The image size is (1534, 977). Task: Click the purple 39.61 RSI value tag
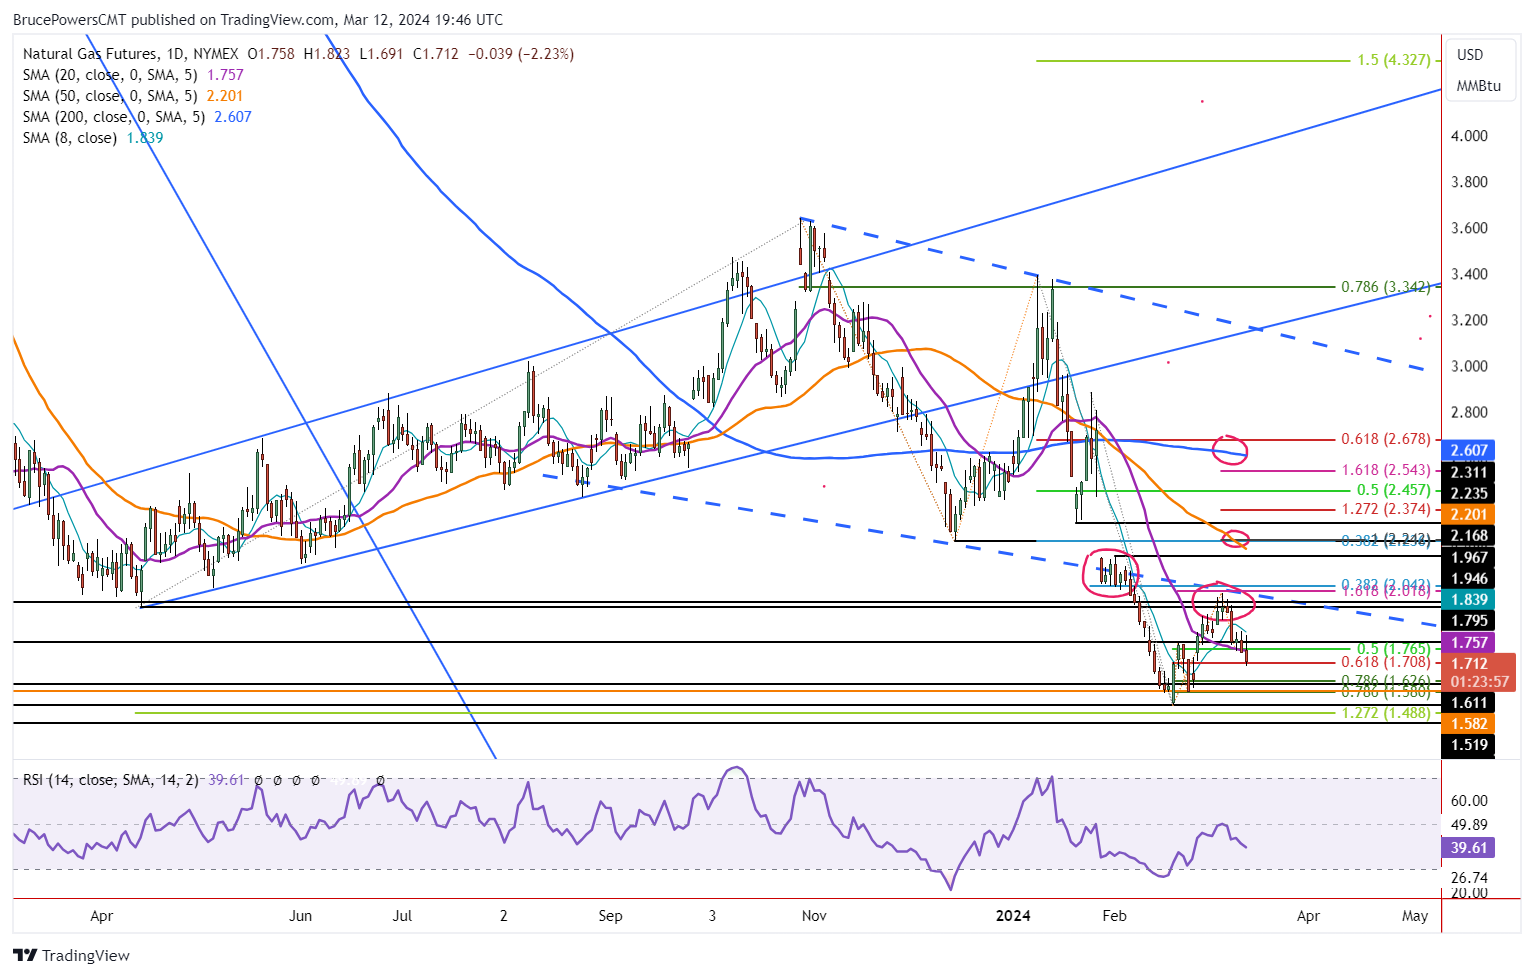tap(1468, 848)
